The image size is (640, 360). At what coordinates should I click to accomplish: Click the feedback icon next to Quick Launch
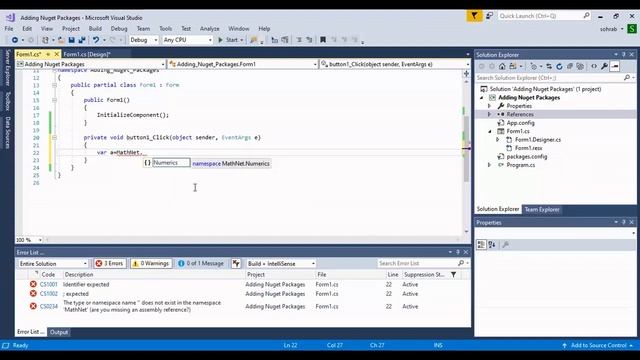(x=489, y=16)
